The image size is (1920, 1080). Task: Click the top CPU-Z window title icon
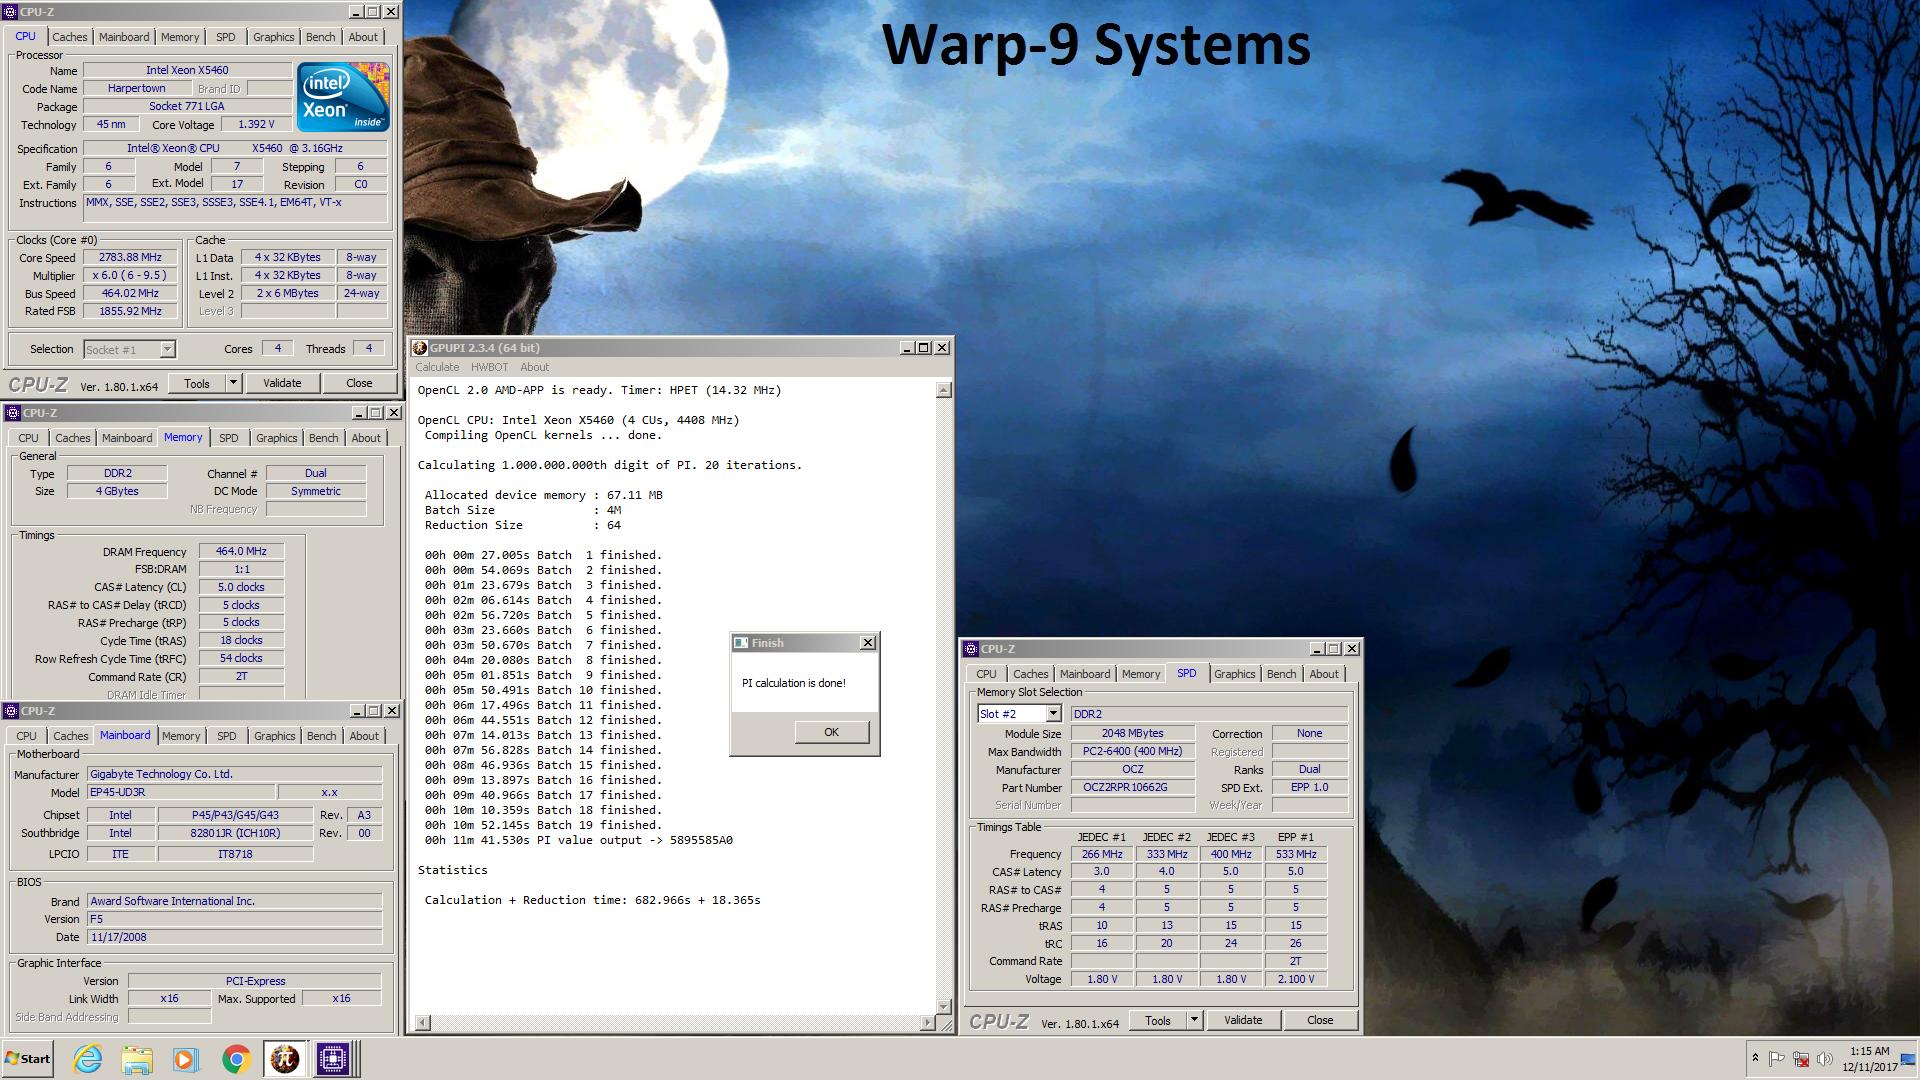(x=11, y=12)
